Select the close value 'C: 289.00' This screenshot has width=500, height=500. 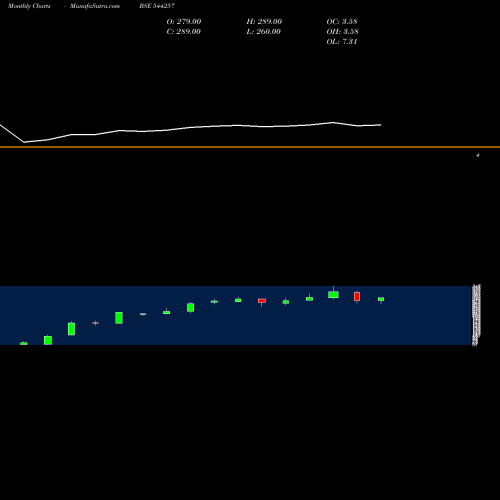(184, 32)
